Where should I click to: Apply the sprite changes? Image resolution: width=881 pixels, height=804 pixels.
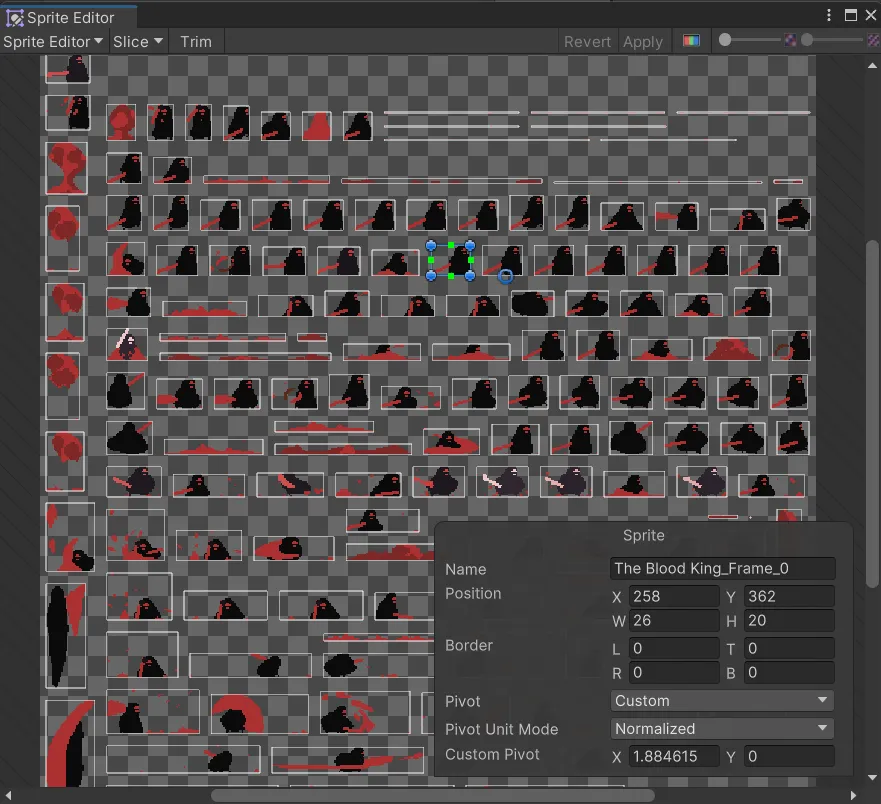tap(643, 42)
